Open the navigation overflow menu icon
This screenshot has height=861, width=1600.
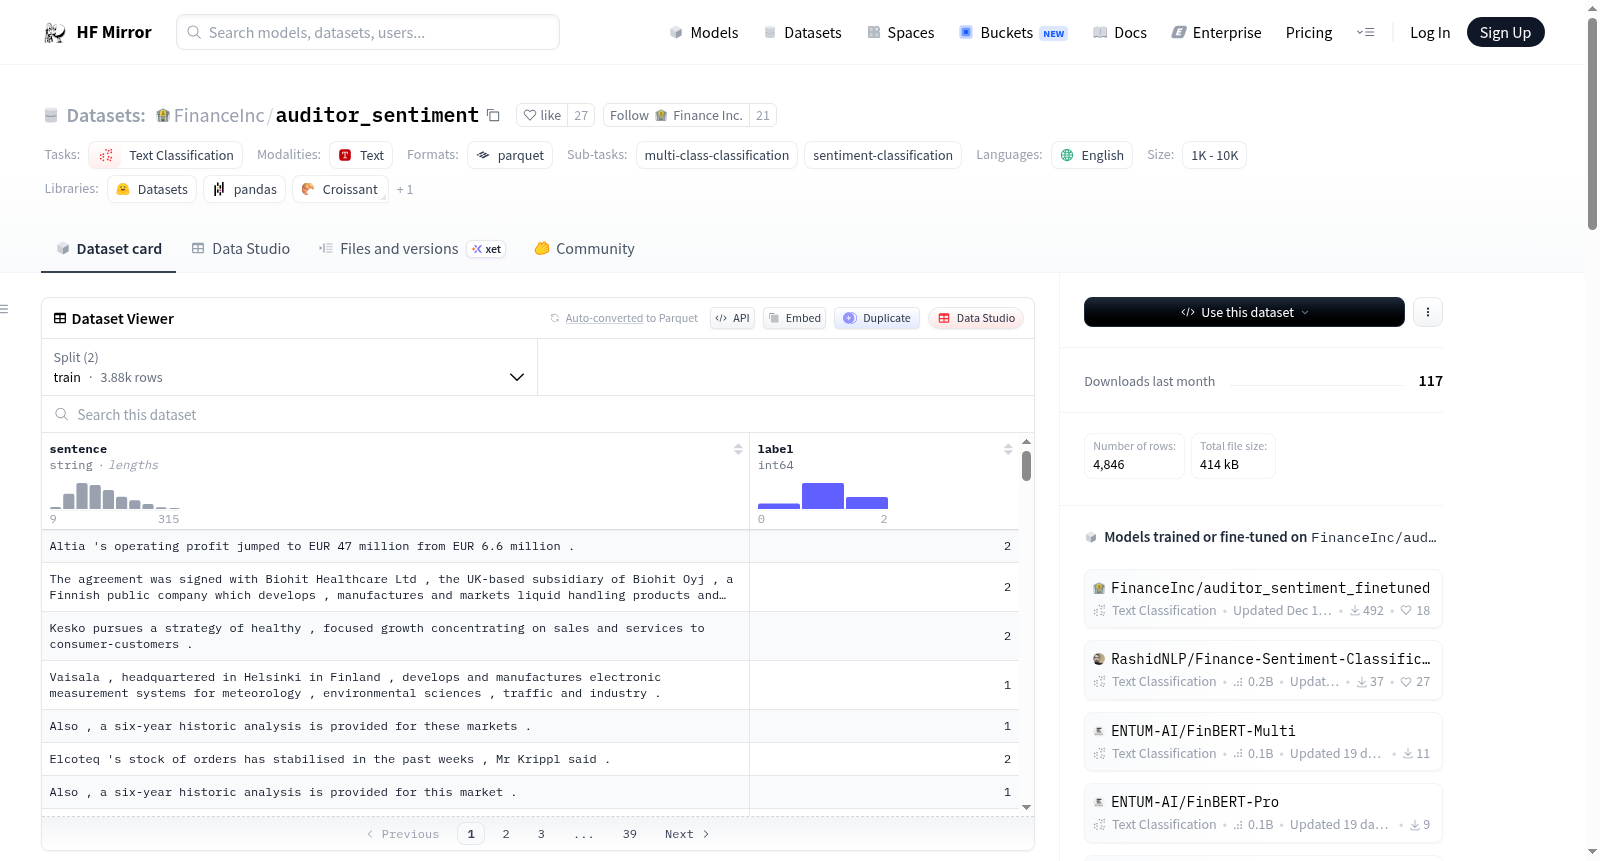pyautogui.click(x=1365, y=32)
